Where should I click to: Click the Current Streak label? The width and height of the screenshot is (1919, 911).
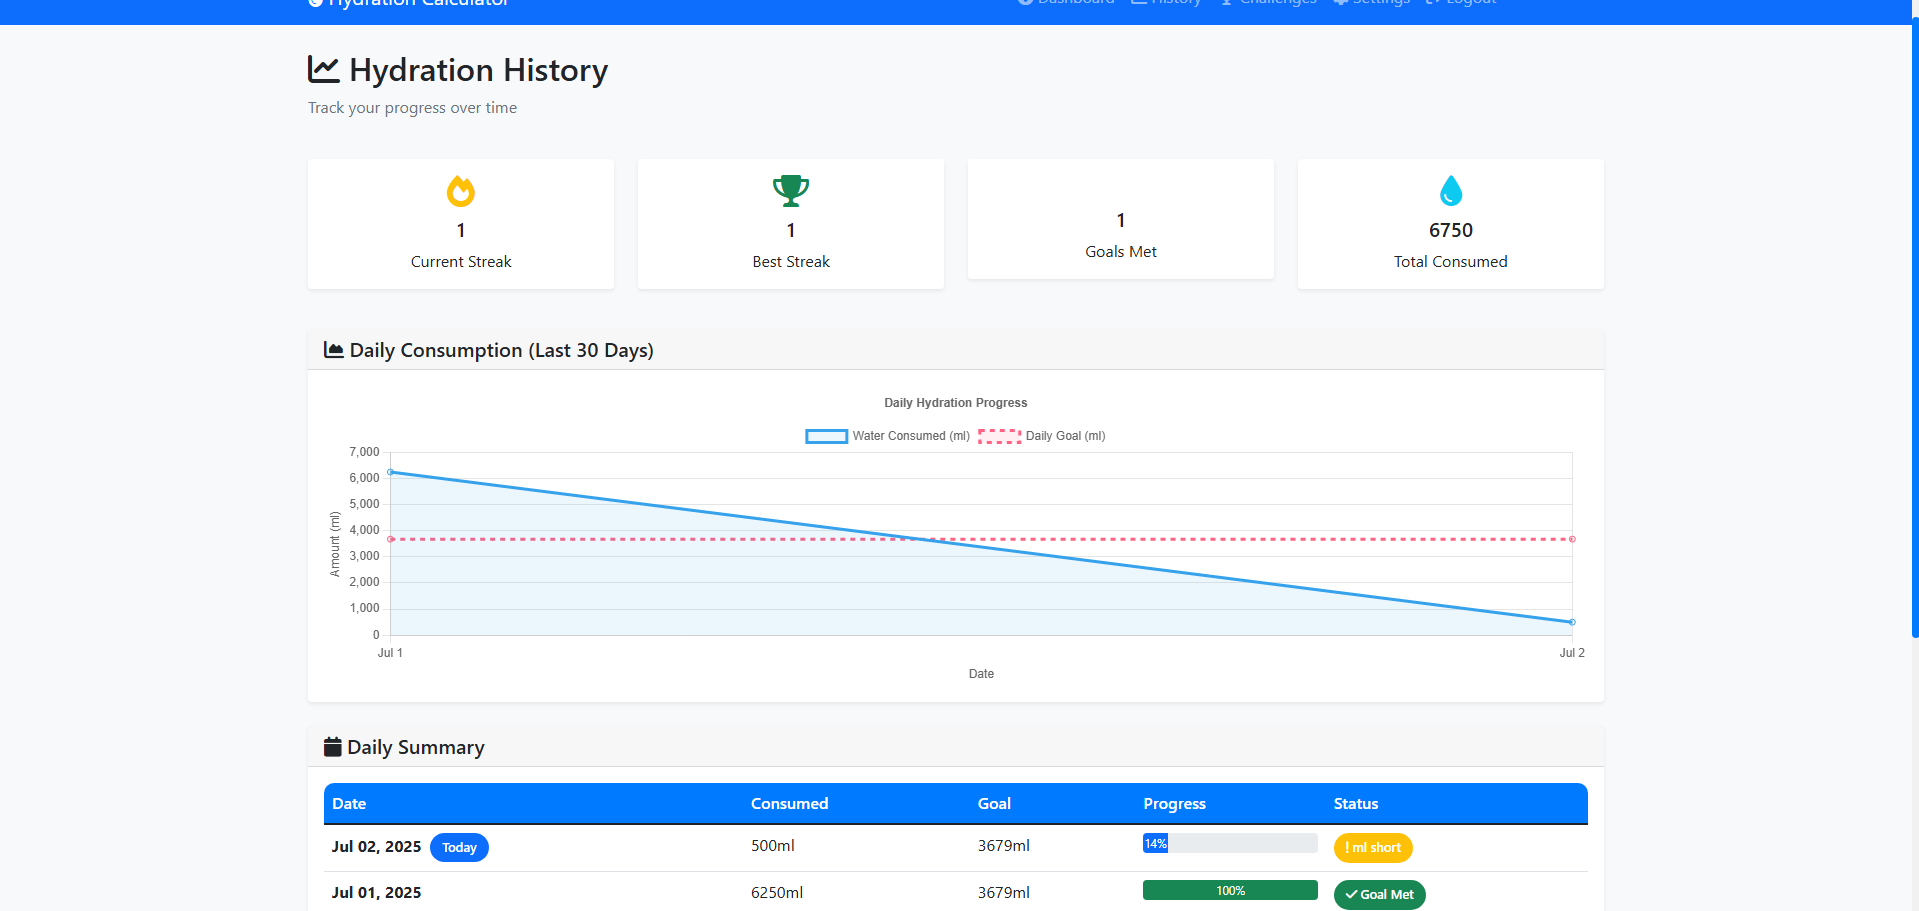[461, 262]
